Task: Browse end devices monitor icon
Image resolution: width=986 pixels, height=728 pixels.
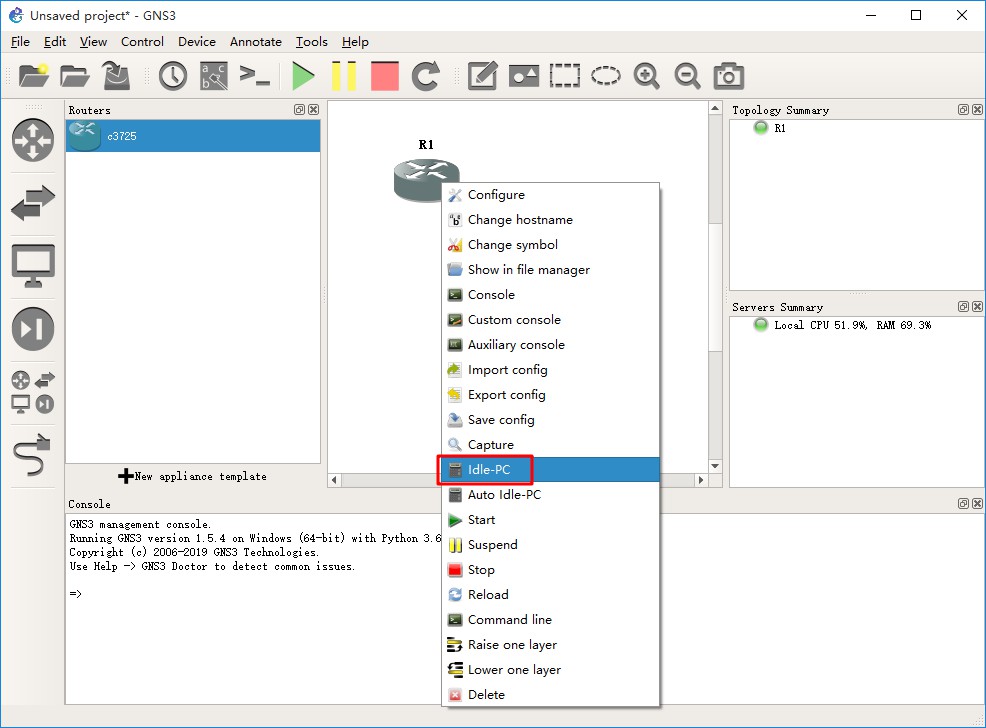Action: click(x=33, y=265)
